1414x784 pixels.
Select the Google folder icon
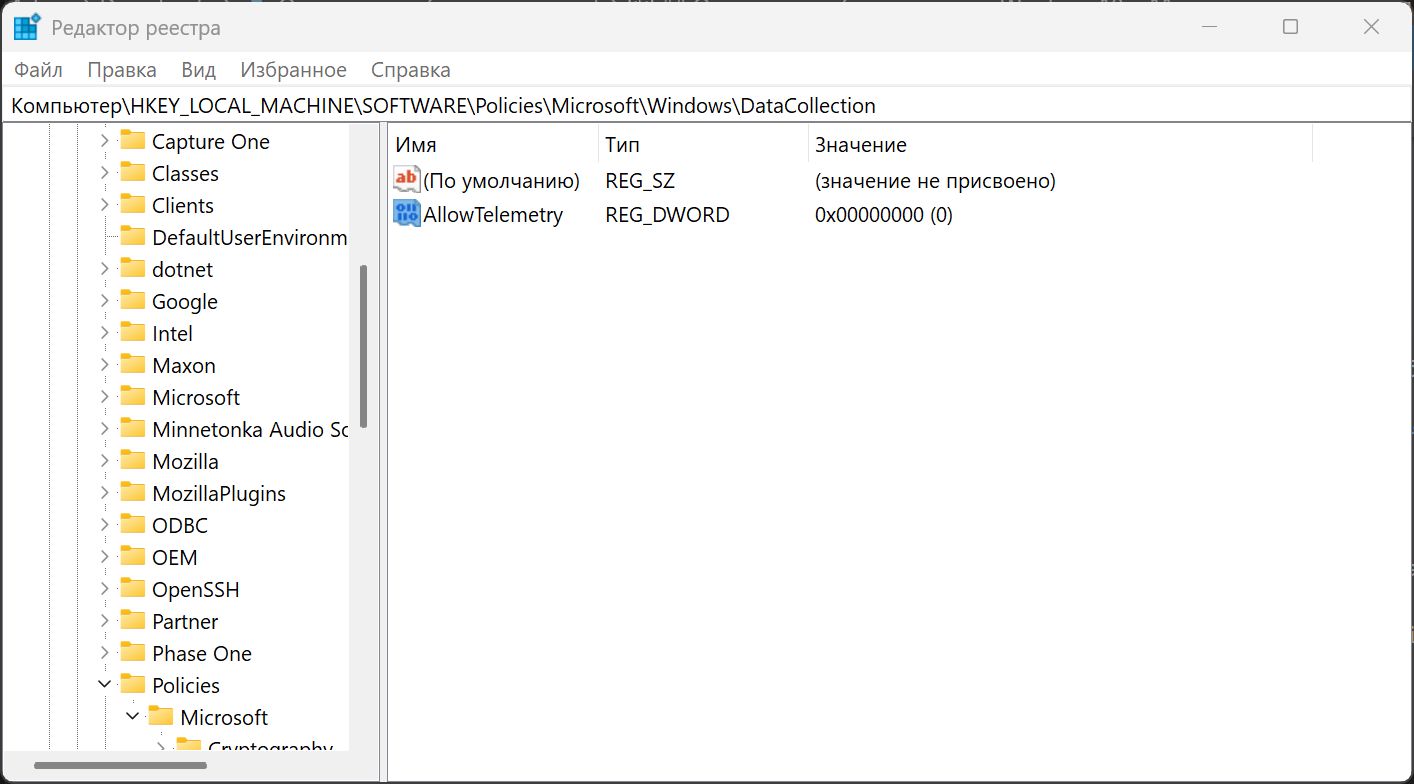coord(133,301)
